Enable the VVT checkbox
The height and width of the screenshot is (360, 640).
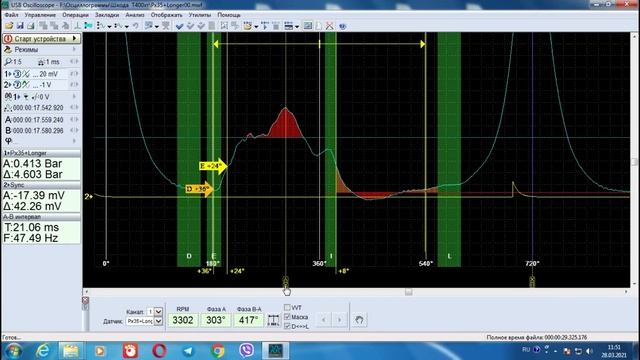[x=287, y=307]
